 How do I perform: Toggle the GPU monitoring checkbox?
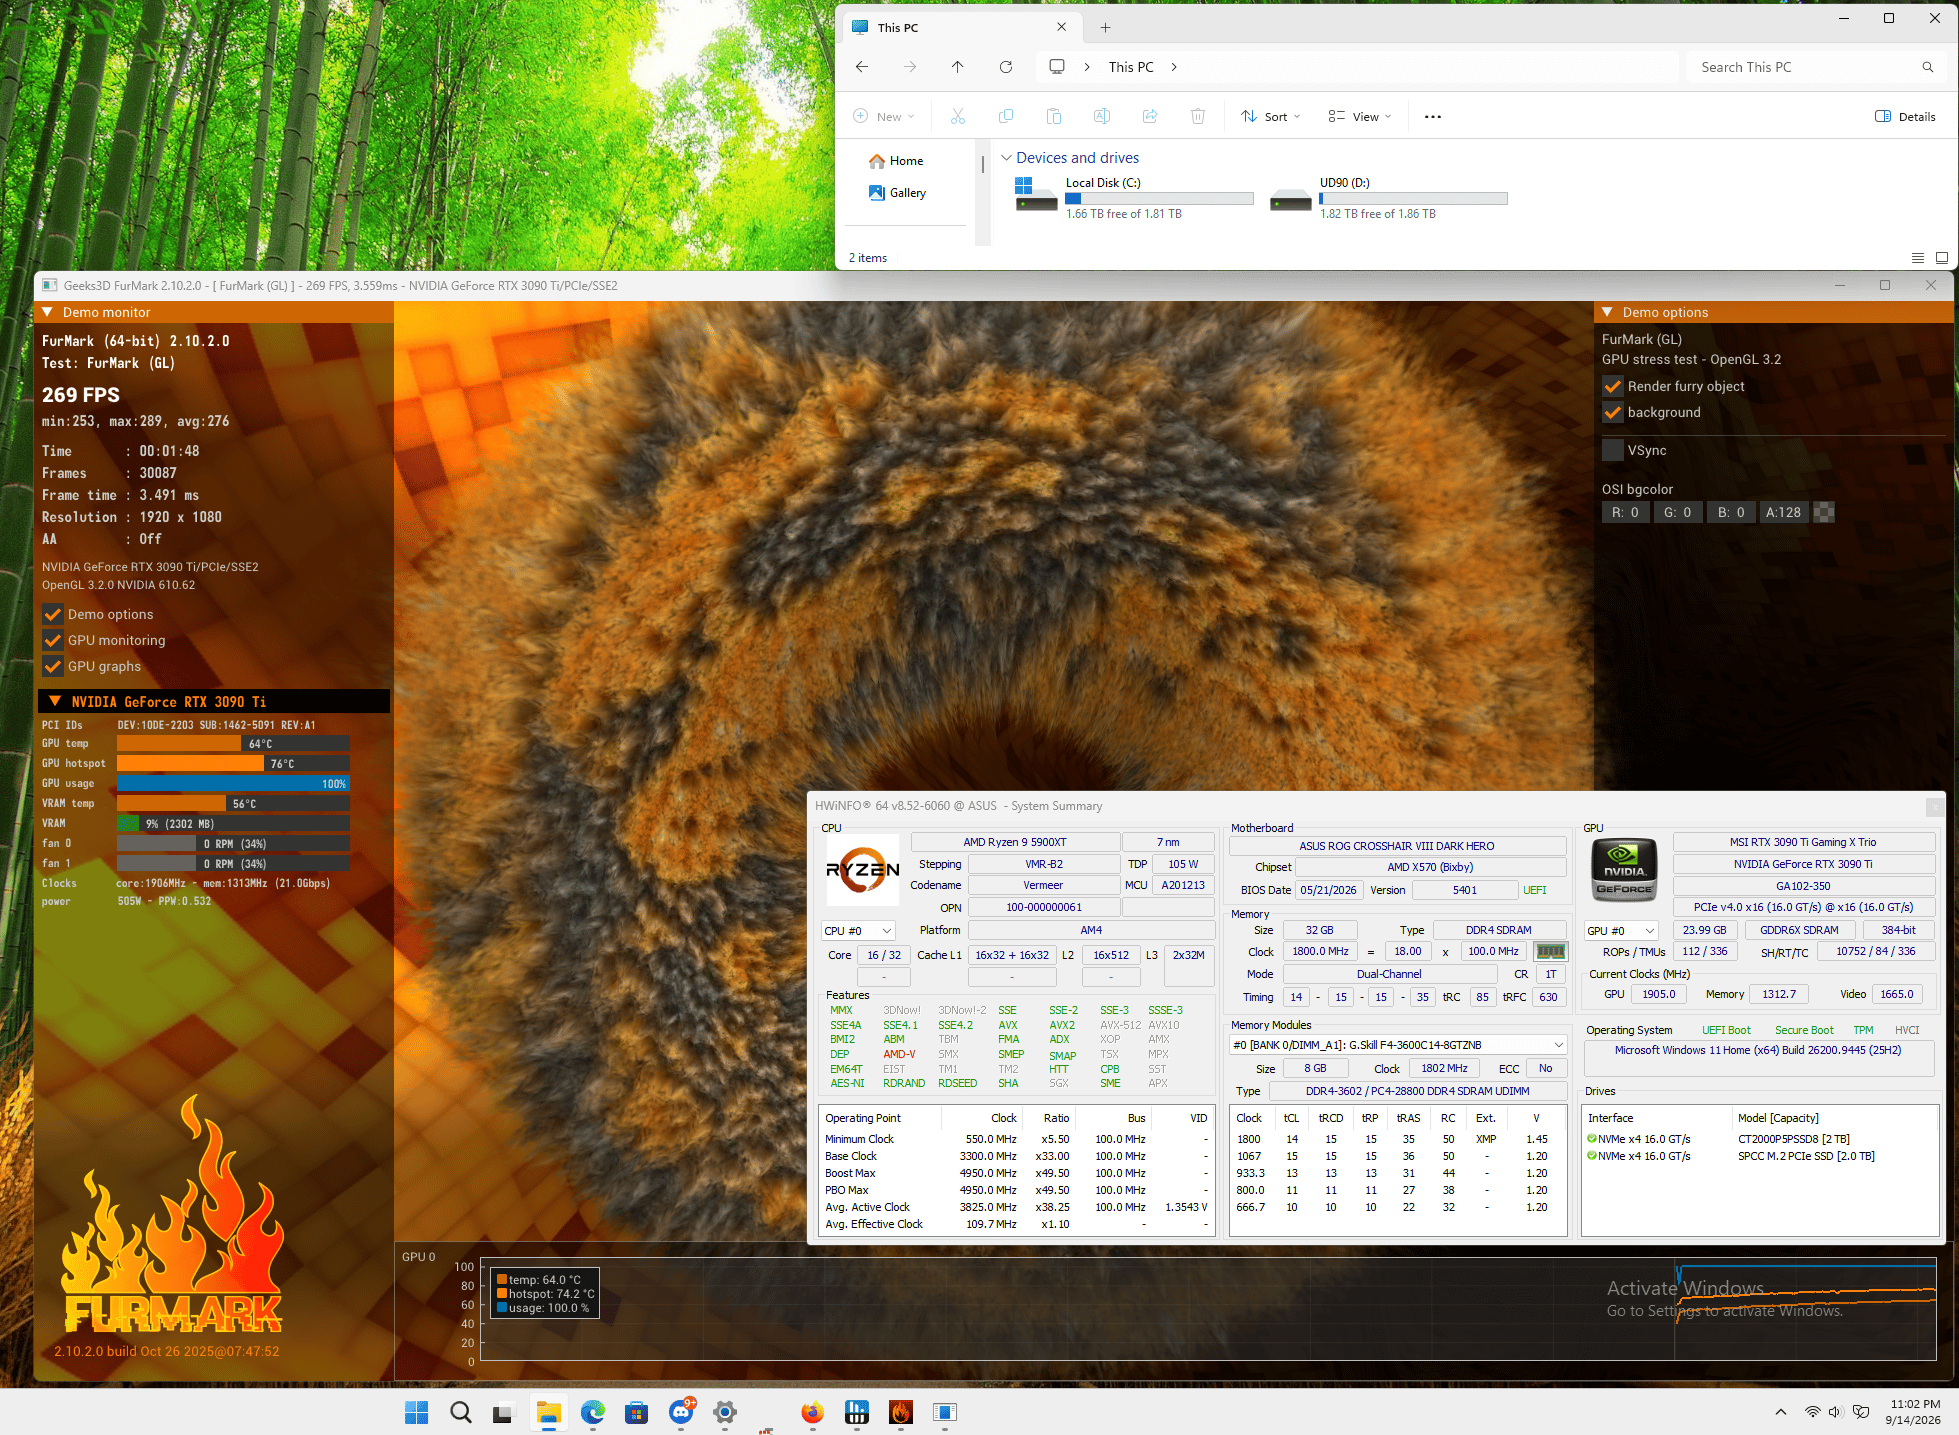[x=53, y=640]
